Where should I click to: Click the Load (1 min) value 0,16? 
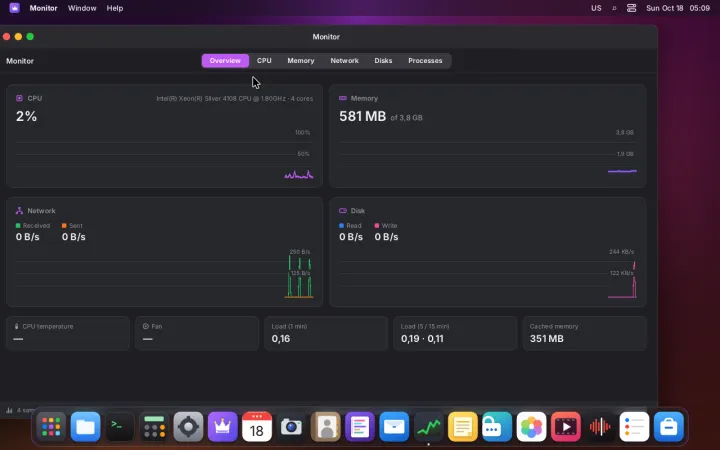tap(281, 339)
